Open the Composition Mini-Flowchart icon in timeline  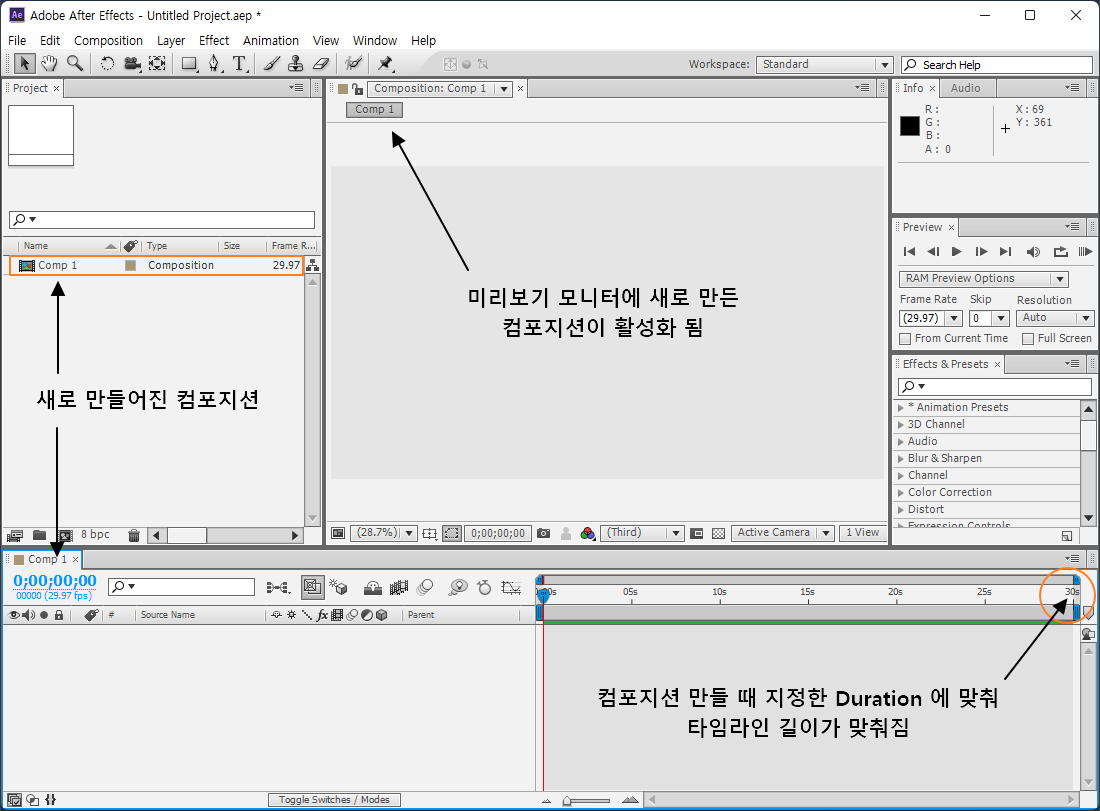pyautogui.click(x=279, y=588)
